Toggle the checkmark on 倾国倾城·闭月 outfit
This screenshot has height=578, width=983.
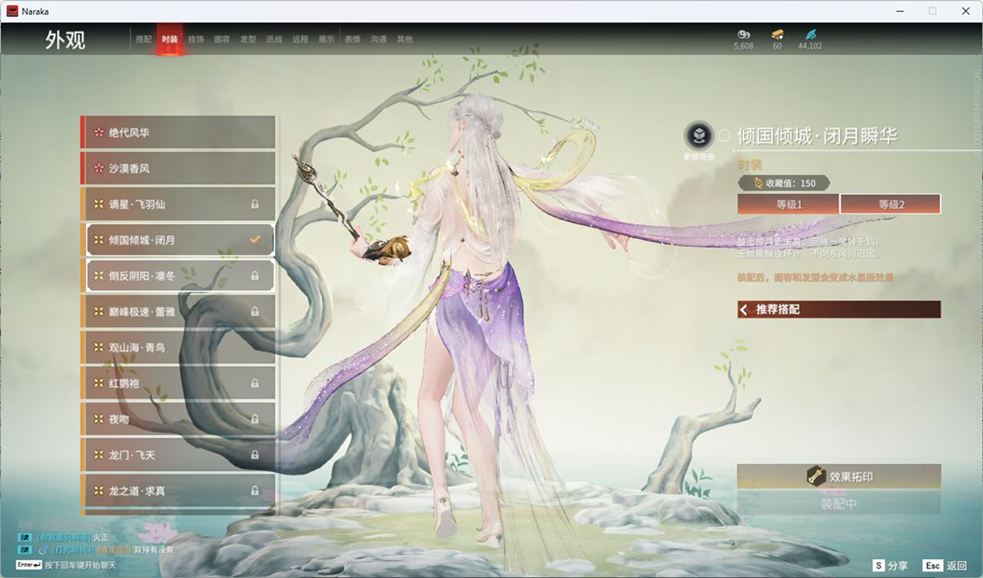point(255,240)
